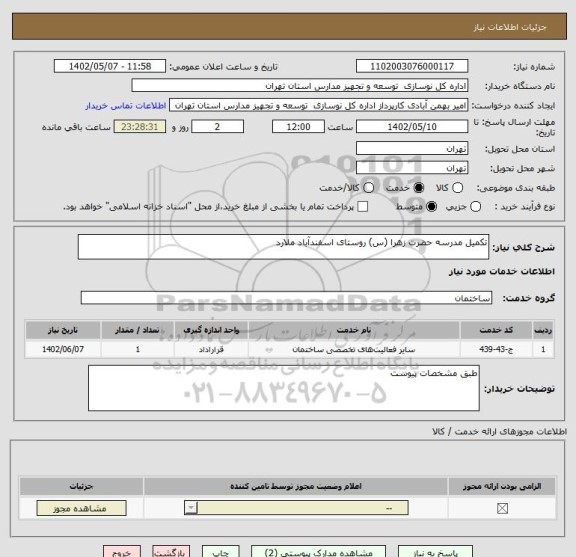Click the توضیحات خریدار text area
The image size is (576, 557).
point(284,388)
